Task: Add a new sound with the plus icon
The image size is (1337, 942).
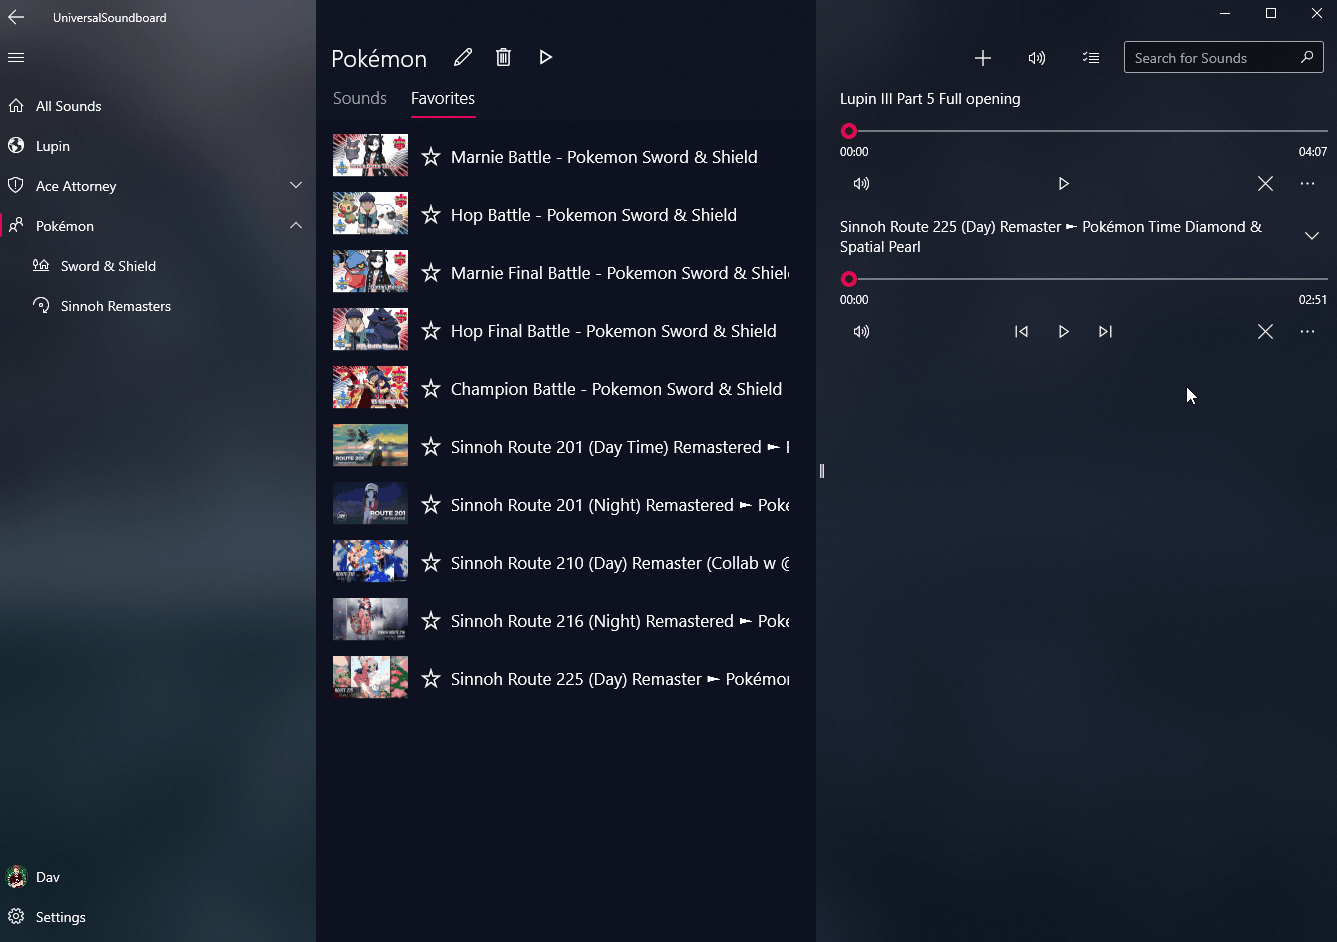Action: (x=983, y=58)
